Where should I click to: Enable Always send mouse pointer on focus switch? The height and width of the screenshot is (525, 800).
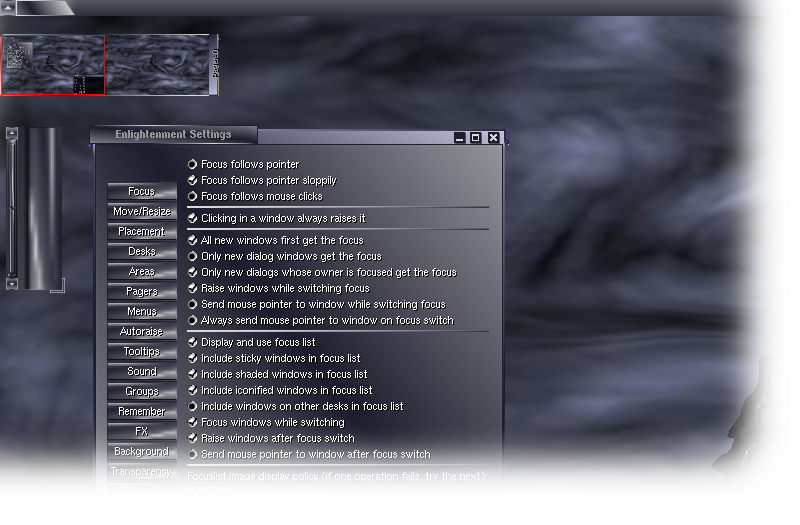click(x=192, y=320)
